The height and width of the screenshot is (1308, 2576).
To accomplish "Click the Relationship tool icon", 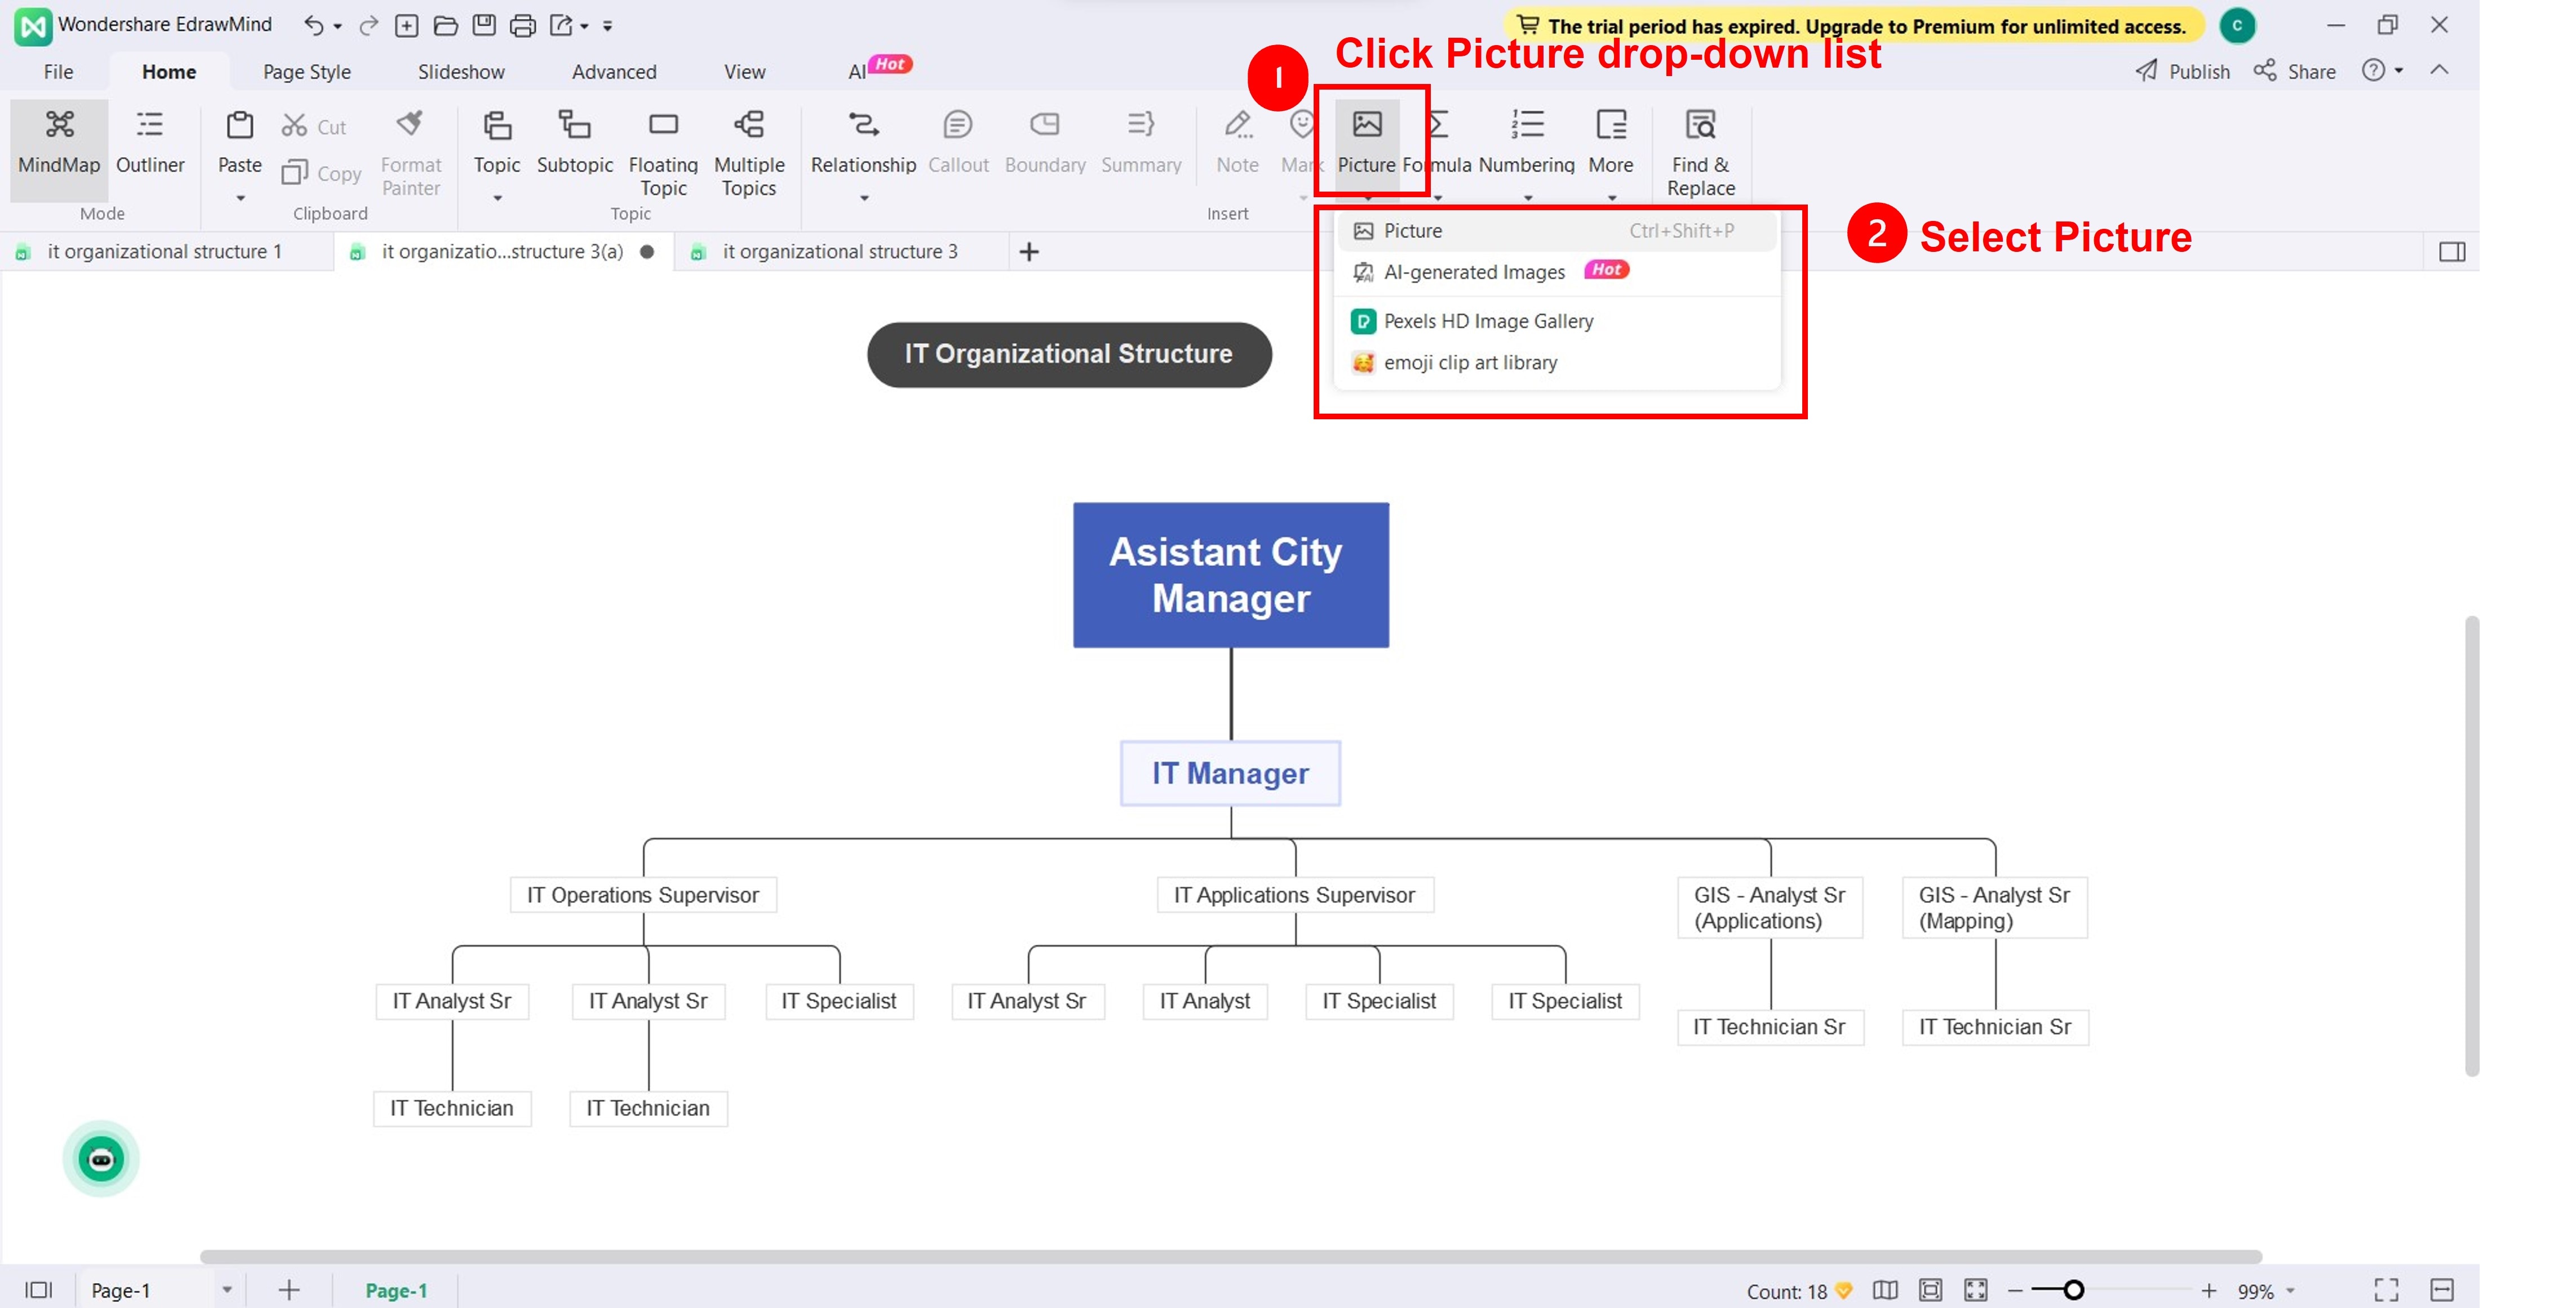I will [863, 126].
